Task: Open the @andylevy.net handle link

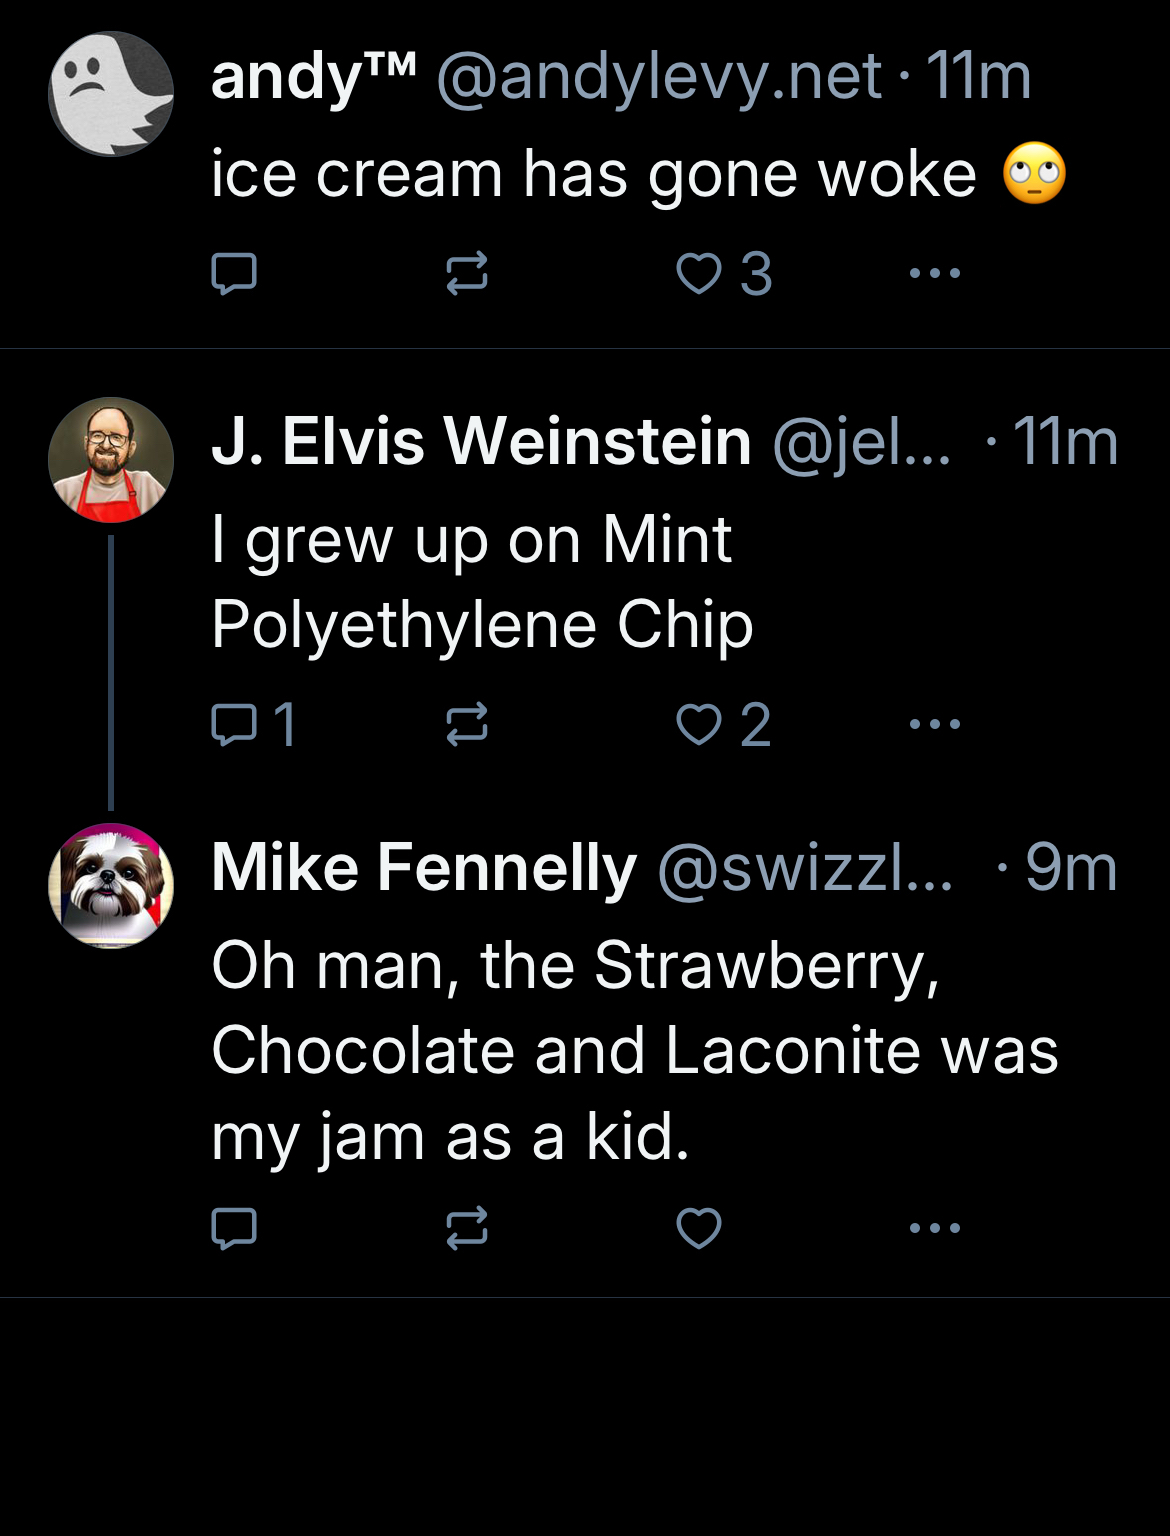Action: pyautogui.click(x=659, y=76)
